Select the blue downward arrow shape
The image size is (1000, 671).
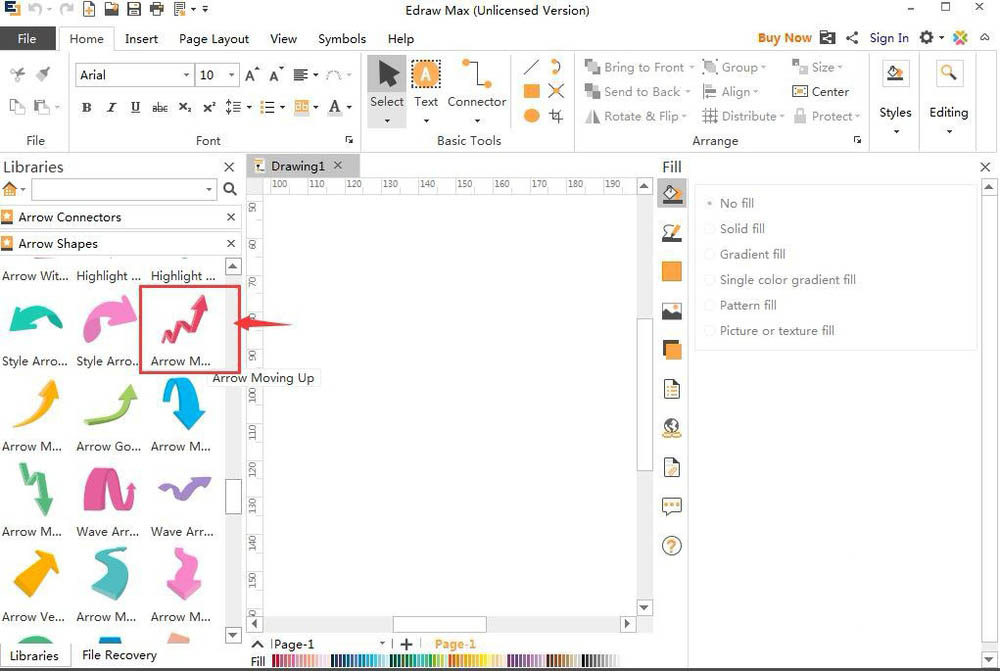pyautogui.click(x=182, y=404)
